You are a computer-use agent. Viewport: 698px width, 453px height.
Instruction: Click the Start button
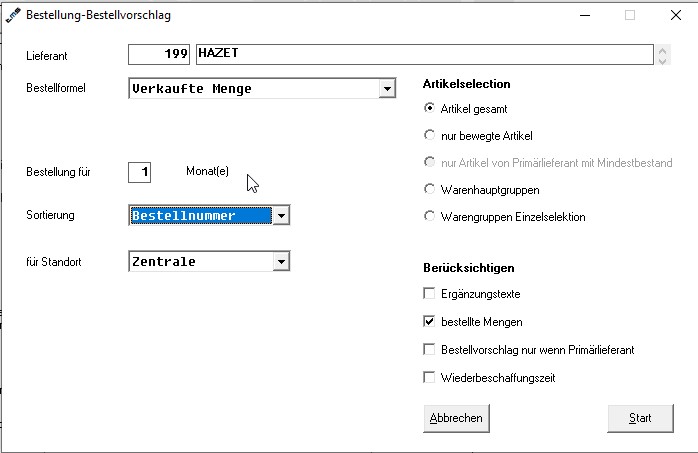640,418
